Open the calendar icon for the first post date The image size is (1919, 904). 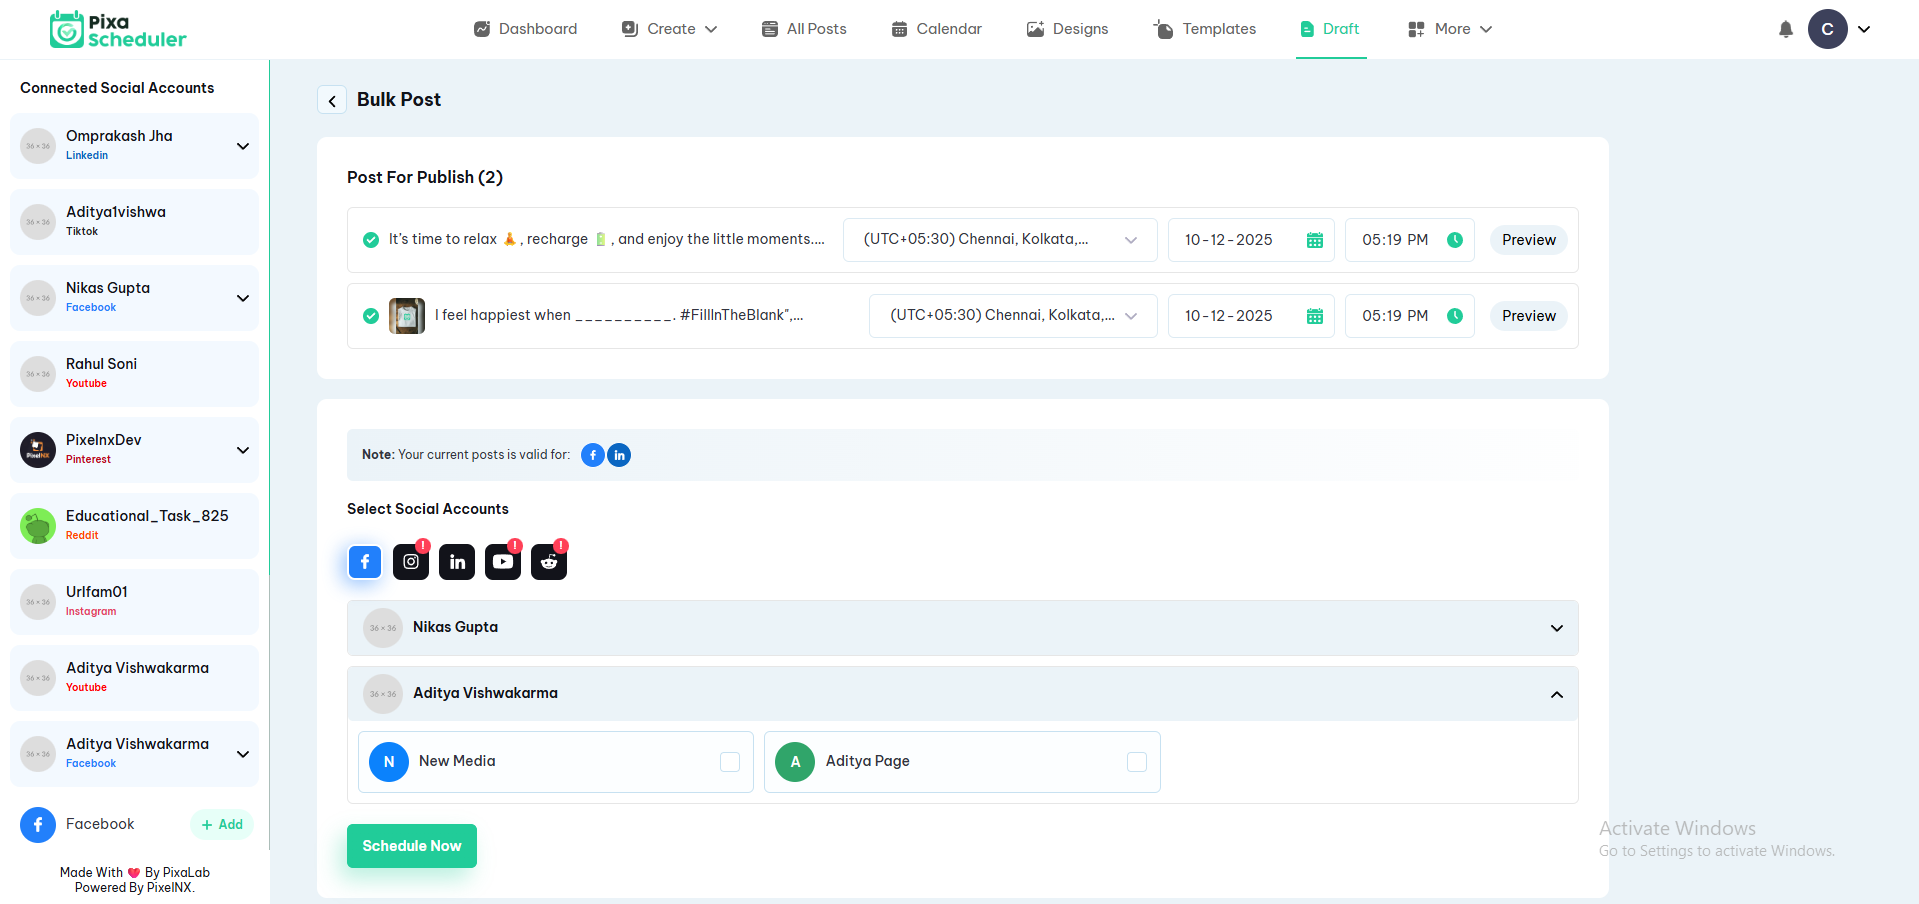point(1314,239)
